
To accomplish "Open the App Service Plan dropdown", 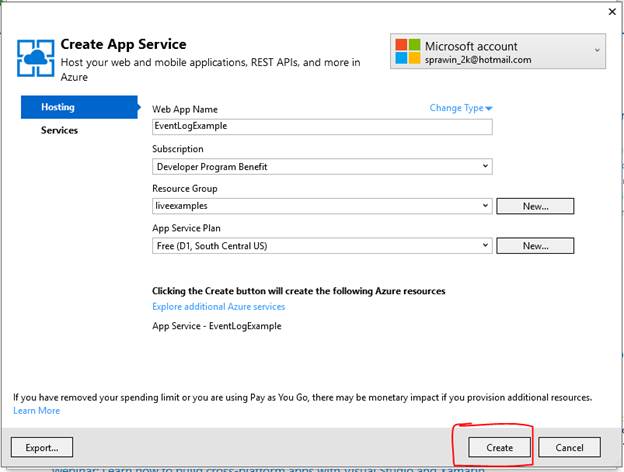I will coord(486,245).
